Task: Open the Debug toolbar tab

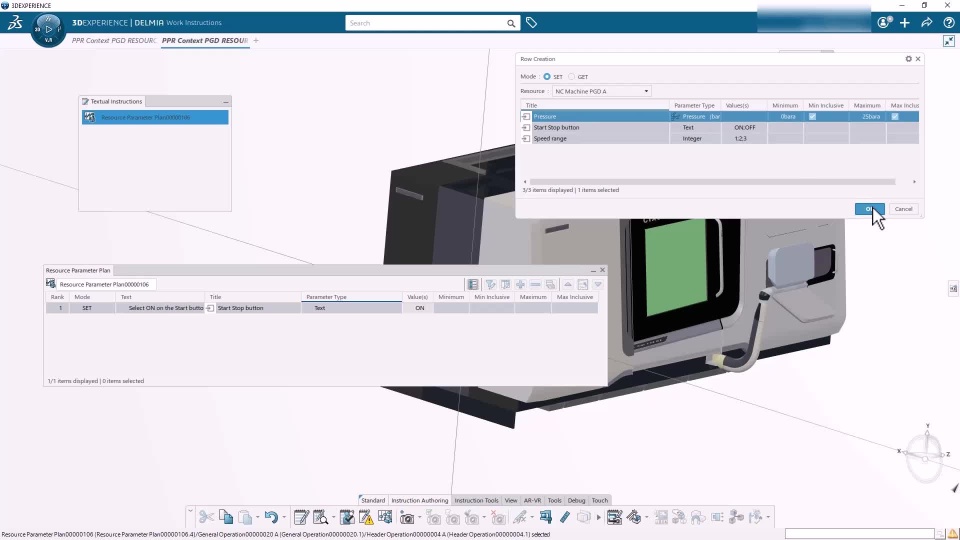Action: (x=576, y=500)
